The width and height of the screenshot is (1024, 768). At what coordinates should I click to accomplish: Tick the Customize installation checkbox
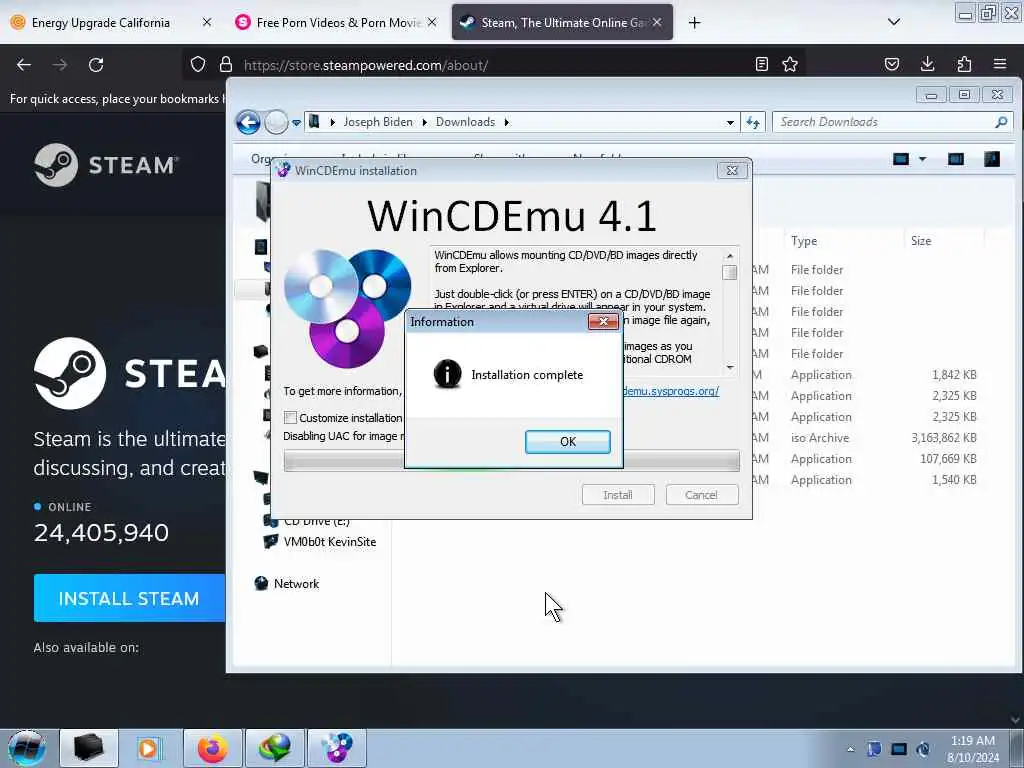[291, 417]
